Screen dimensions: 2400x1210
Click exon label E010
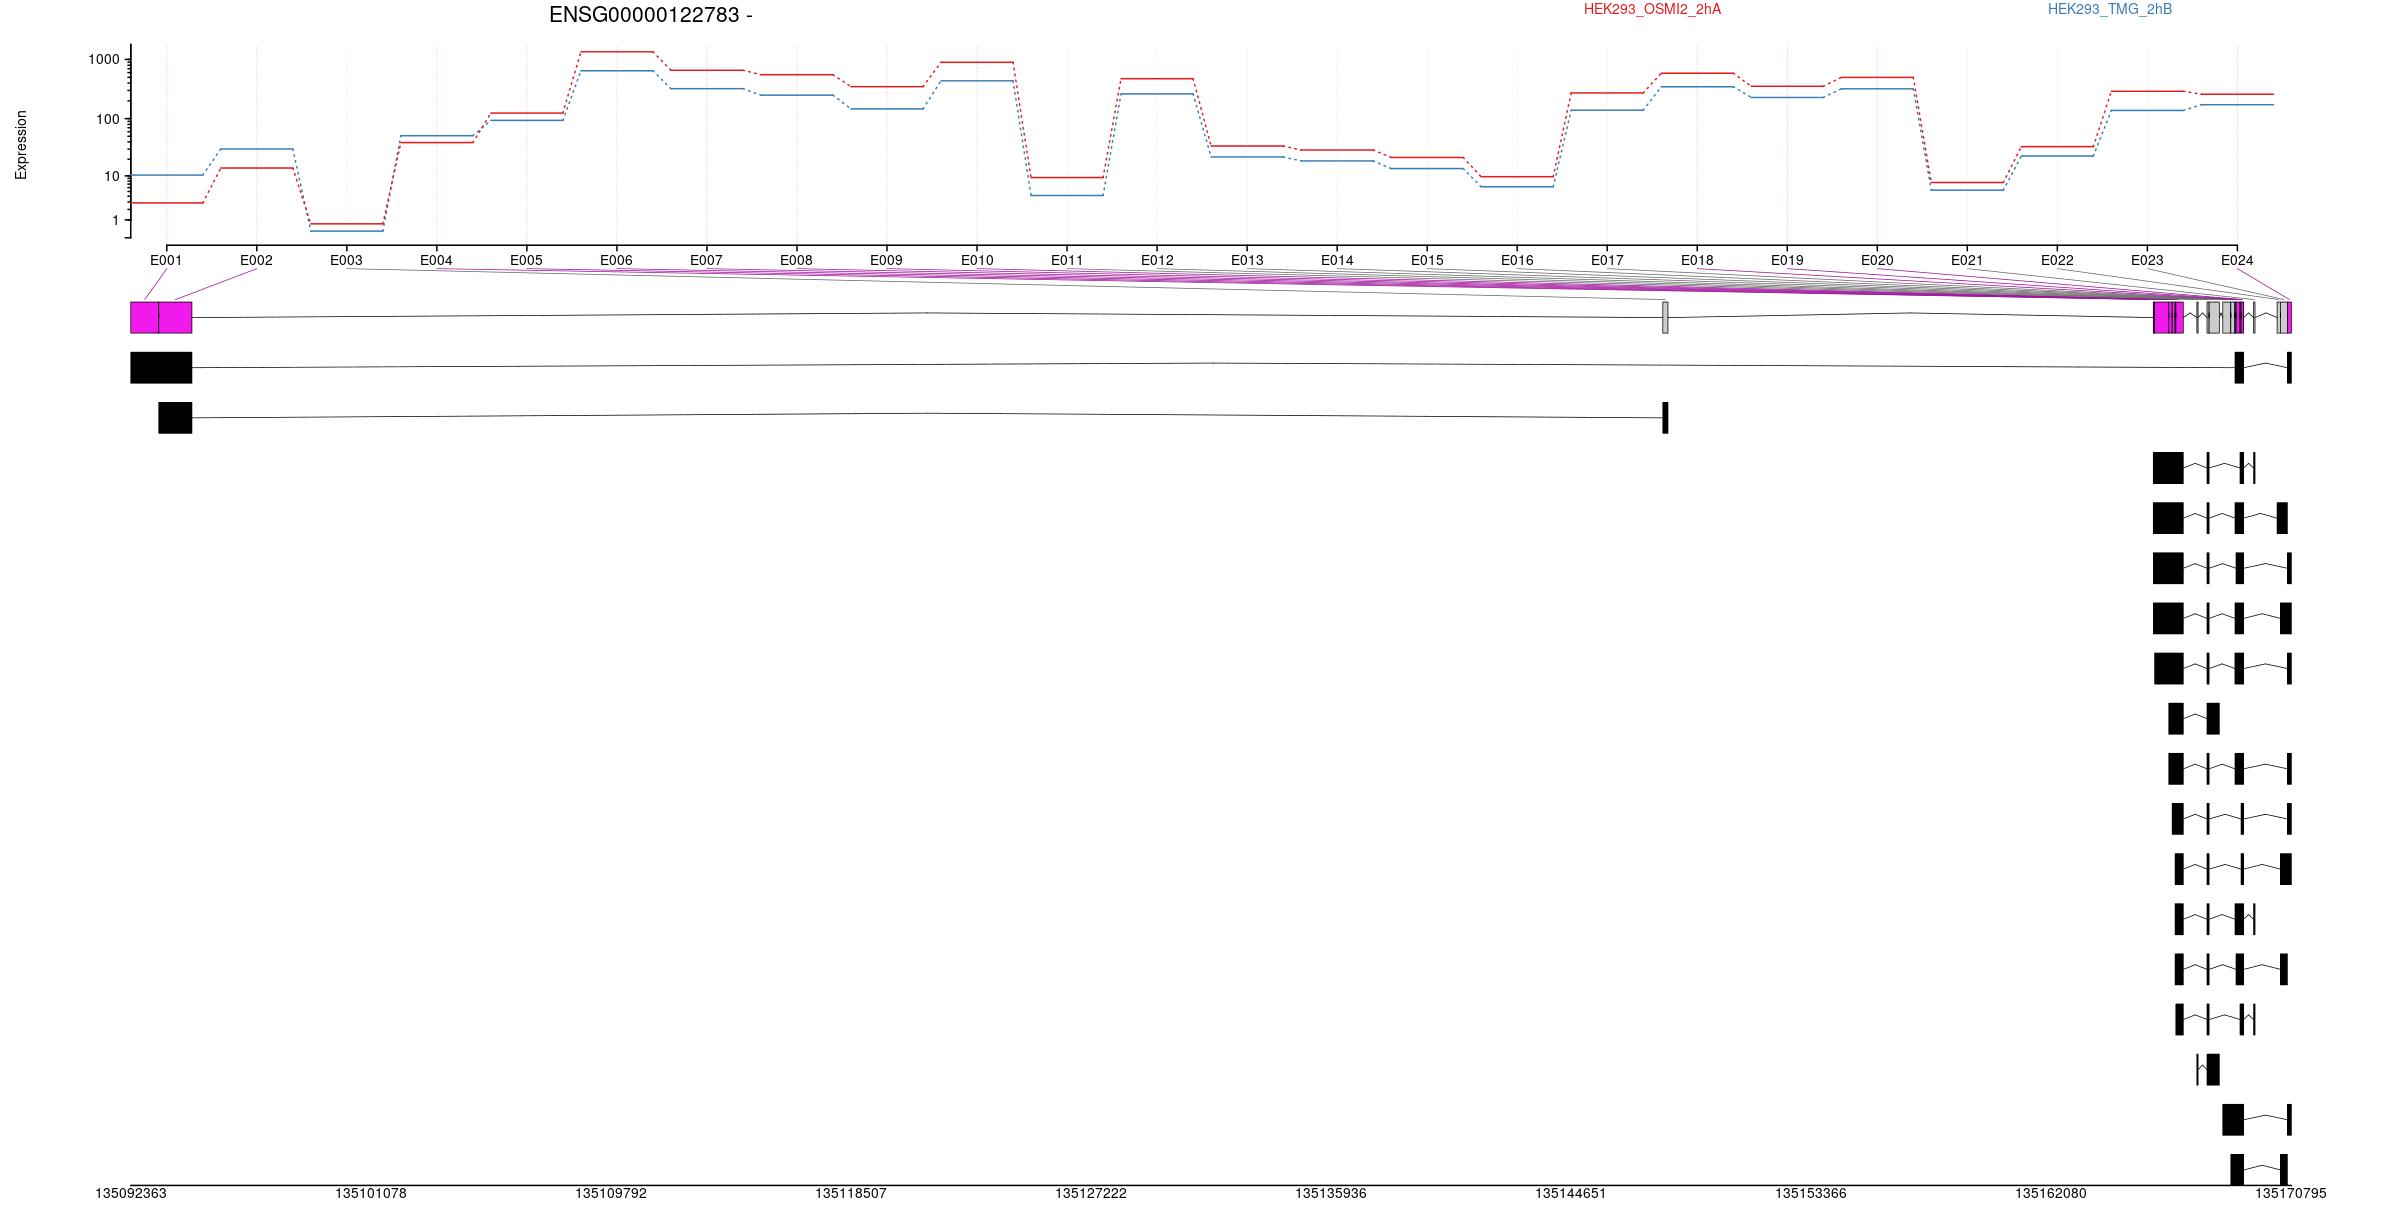tap(977, 261)
